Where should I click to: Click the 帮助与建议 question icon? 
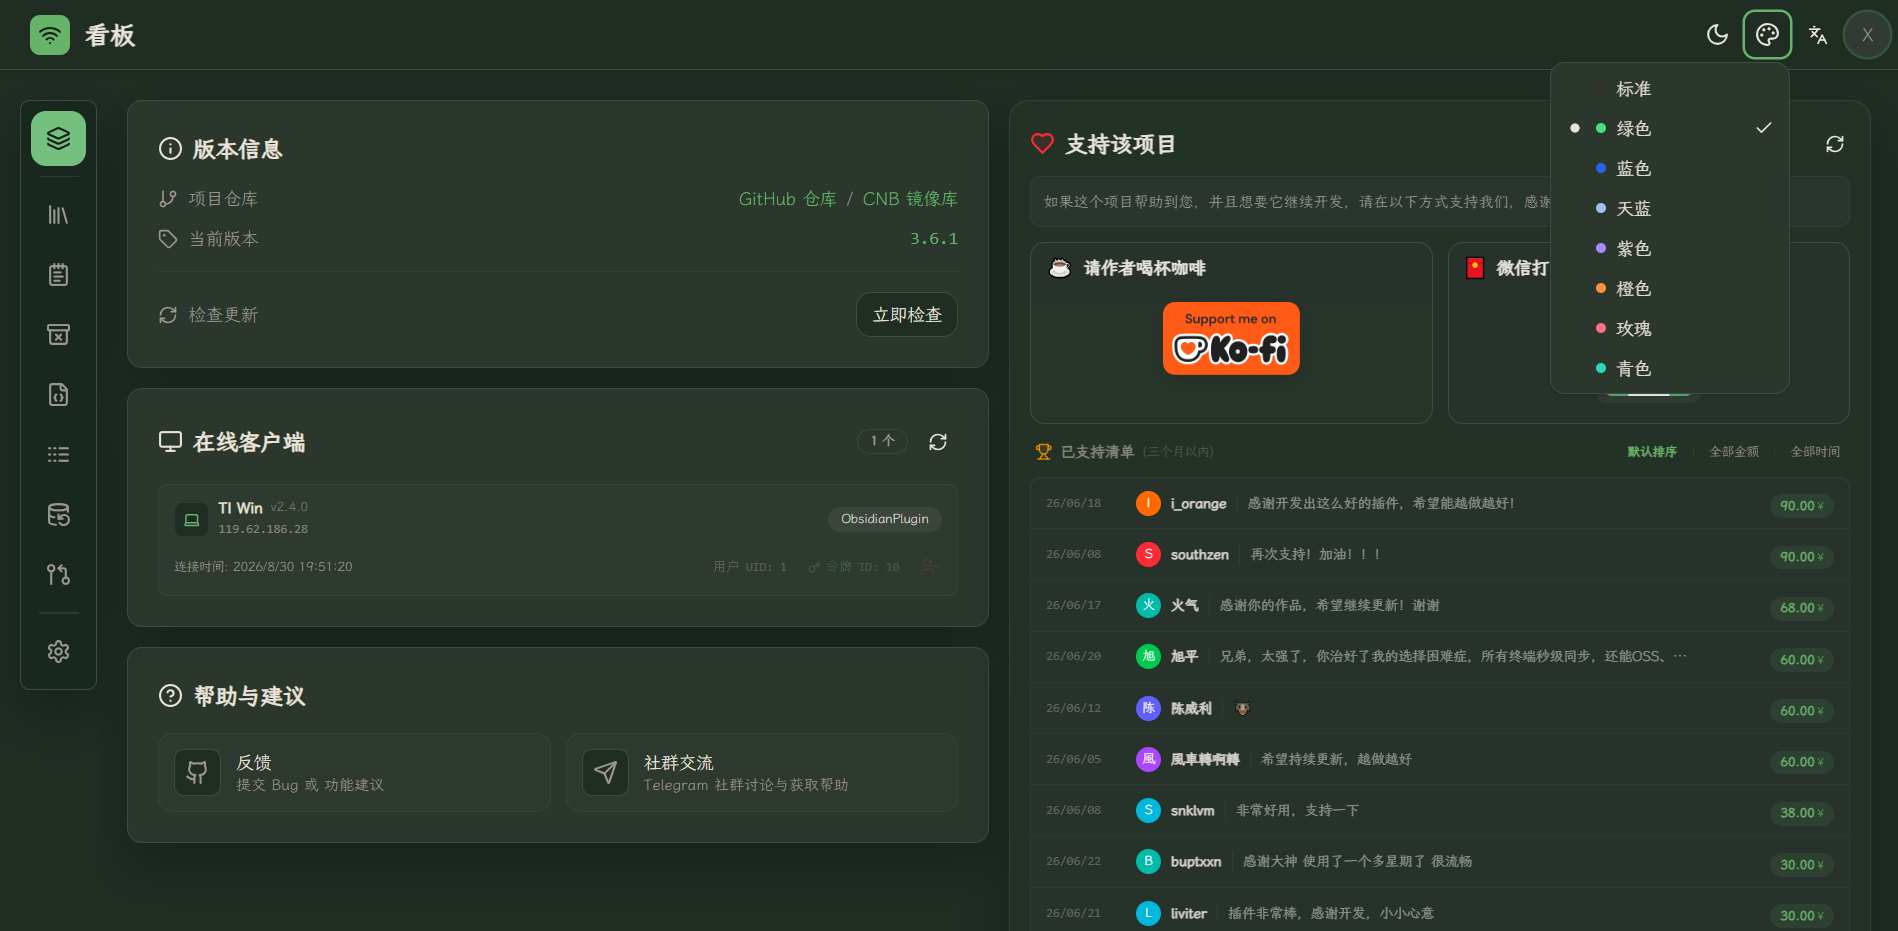click(170, 696)
